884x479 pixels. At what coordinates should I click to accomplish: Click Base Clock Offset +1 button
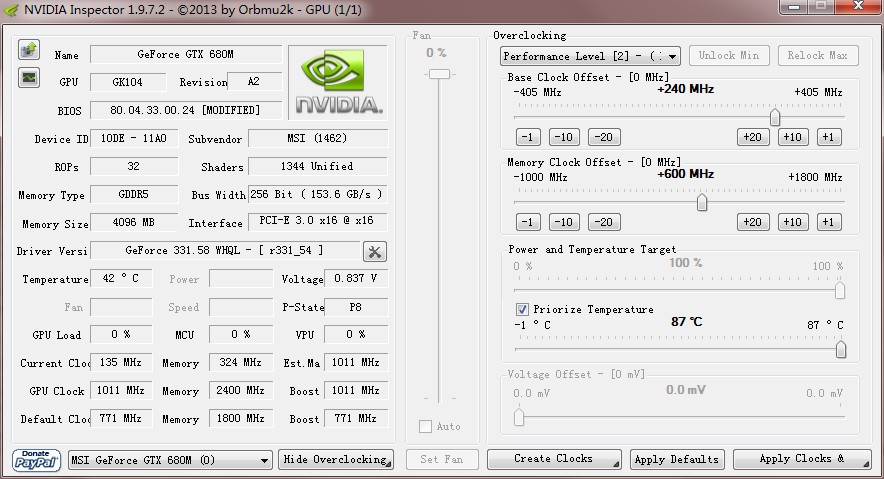pos(828,137)
